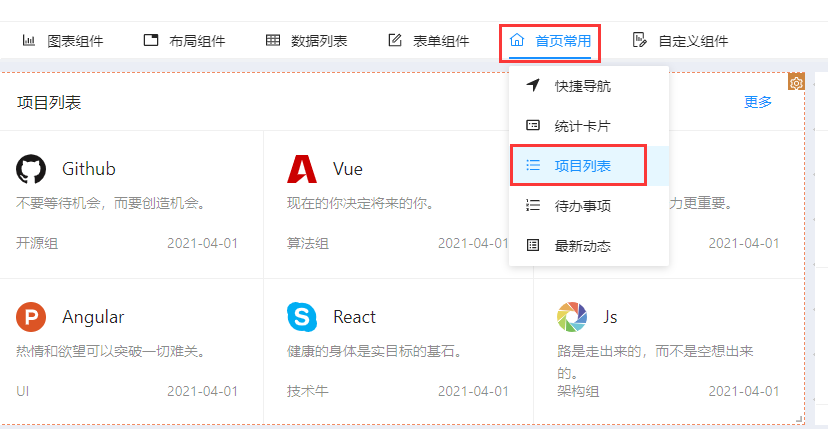Click the red Vue project logo
Viewport: 828px width, 429px height.
tap(302, 169)
